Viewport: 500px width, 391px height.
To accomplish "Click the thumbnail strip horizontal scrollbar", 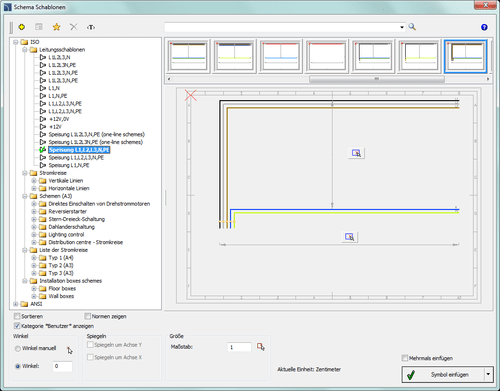I will [377, 79].
